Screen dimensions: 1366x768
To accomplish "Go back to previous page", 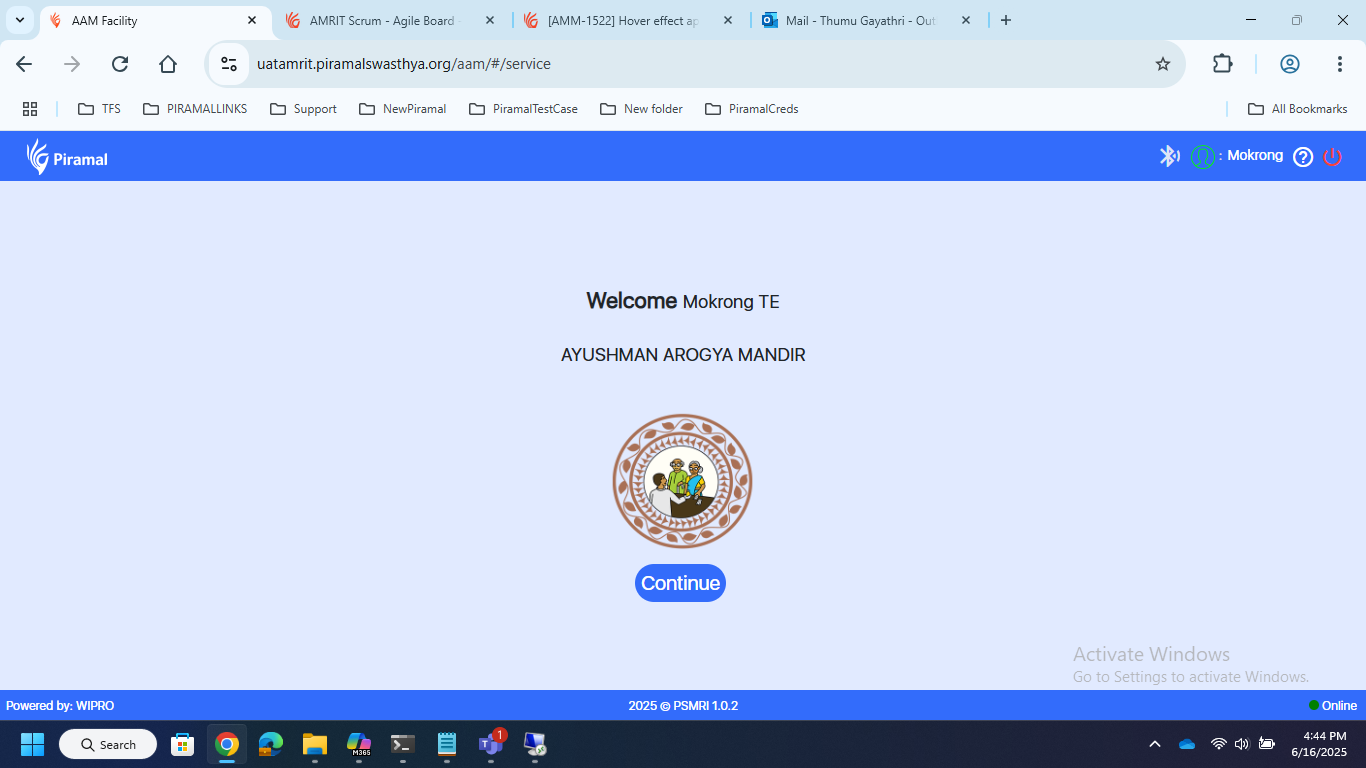I will click(24, 64).
